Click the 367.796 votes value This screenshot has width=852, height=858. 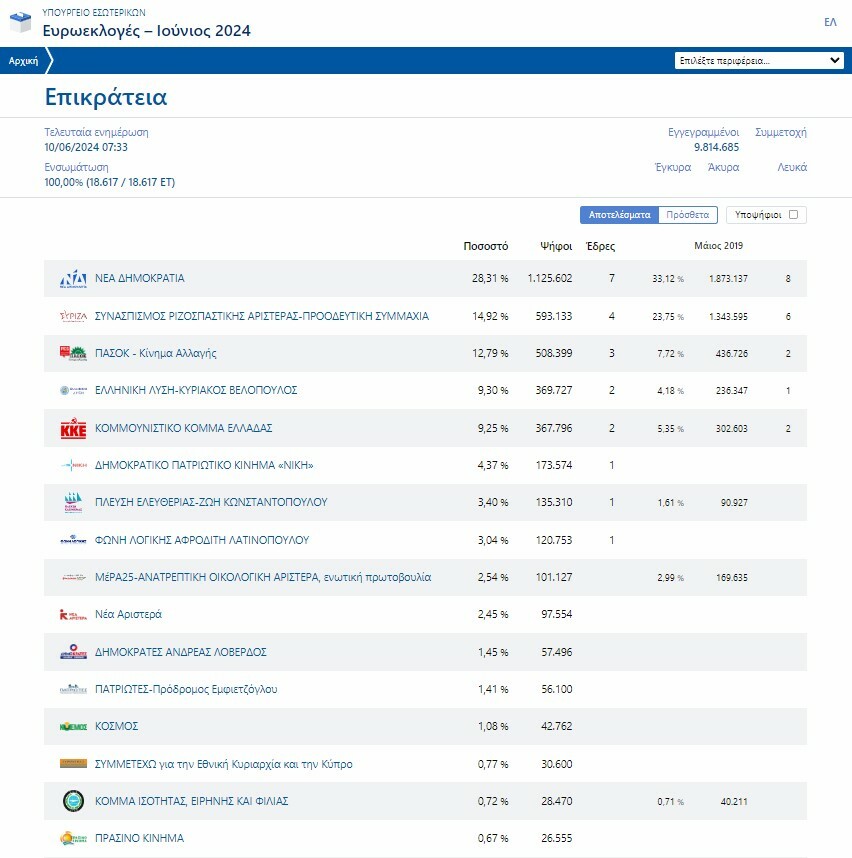[x=554, y=428]
